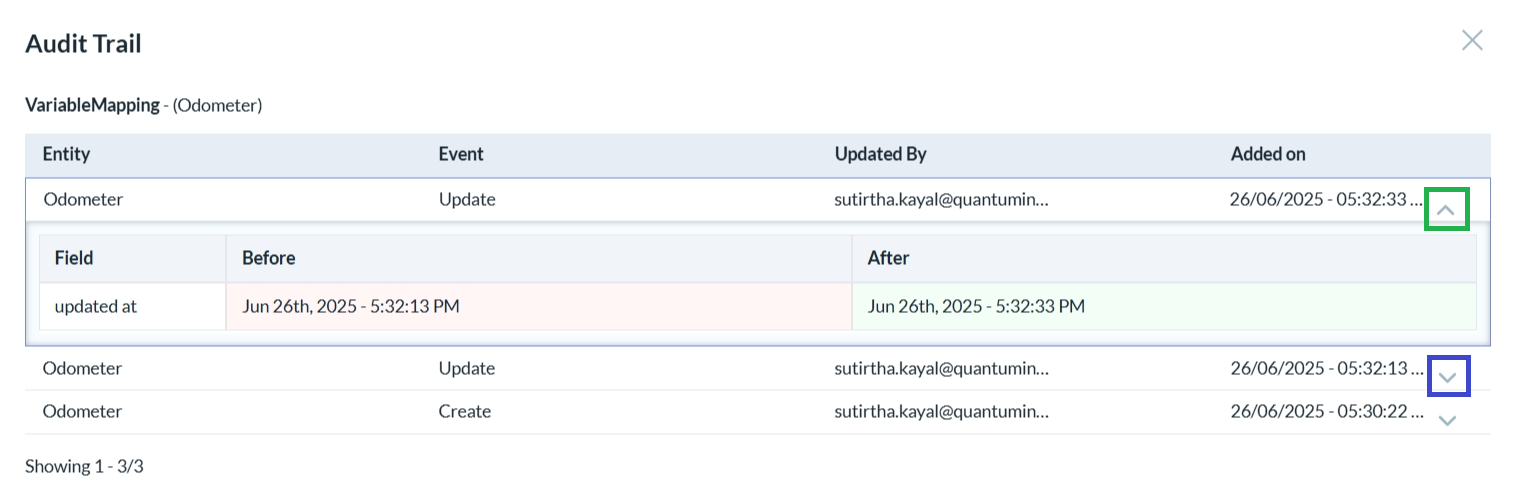Screen dimensions: 1514x498
Task: Expand the 05:32:13 Update row chevron
Action: click(1446, 377)
